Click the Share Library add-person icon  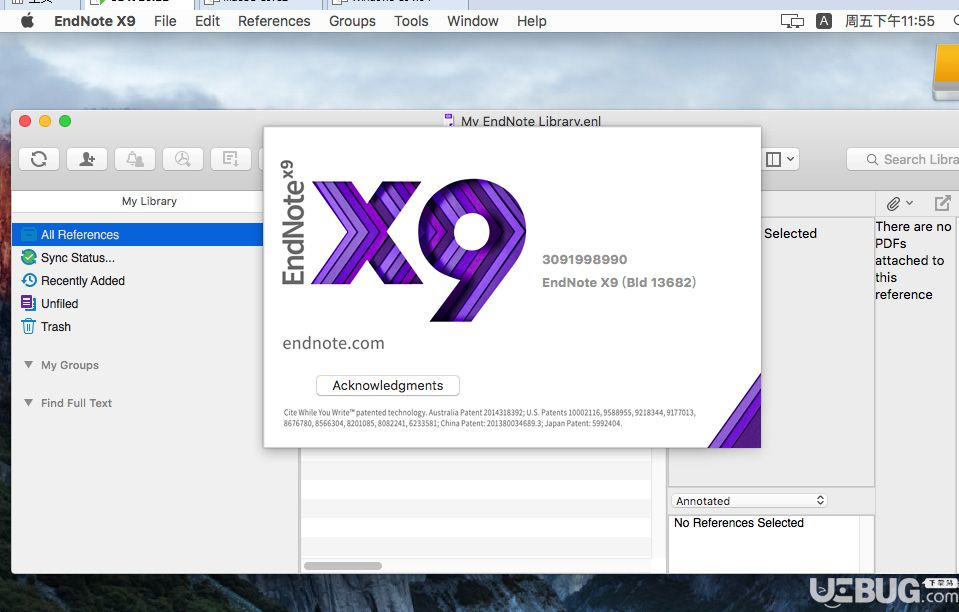point(87,160)
